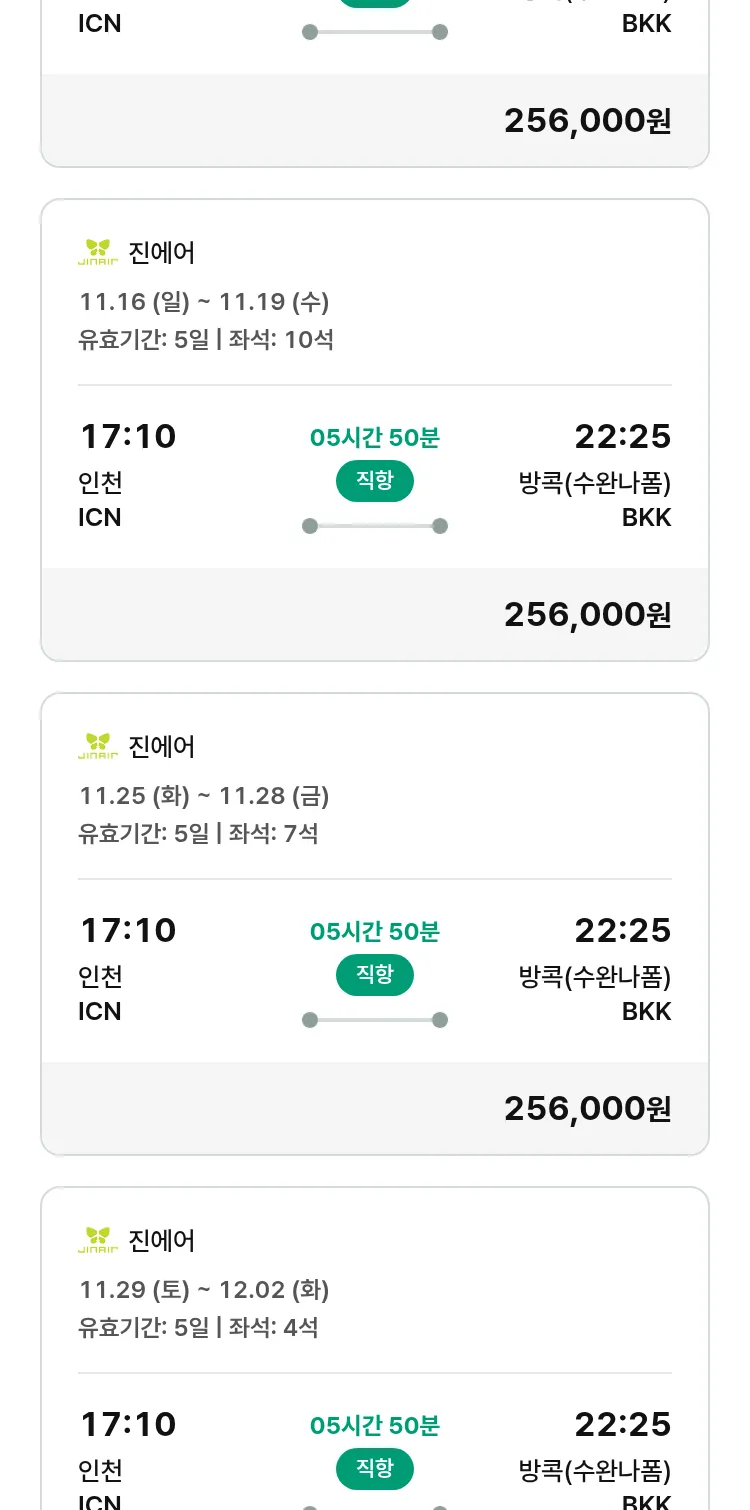The image size is (750, 1510).
Task: Open 11.29 (토) ~ 12.02 (화) date range
Action: (204, 1289)
